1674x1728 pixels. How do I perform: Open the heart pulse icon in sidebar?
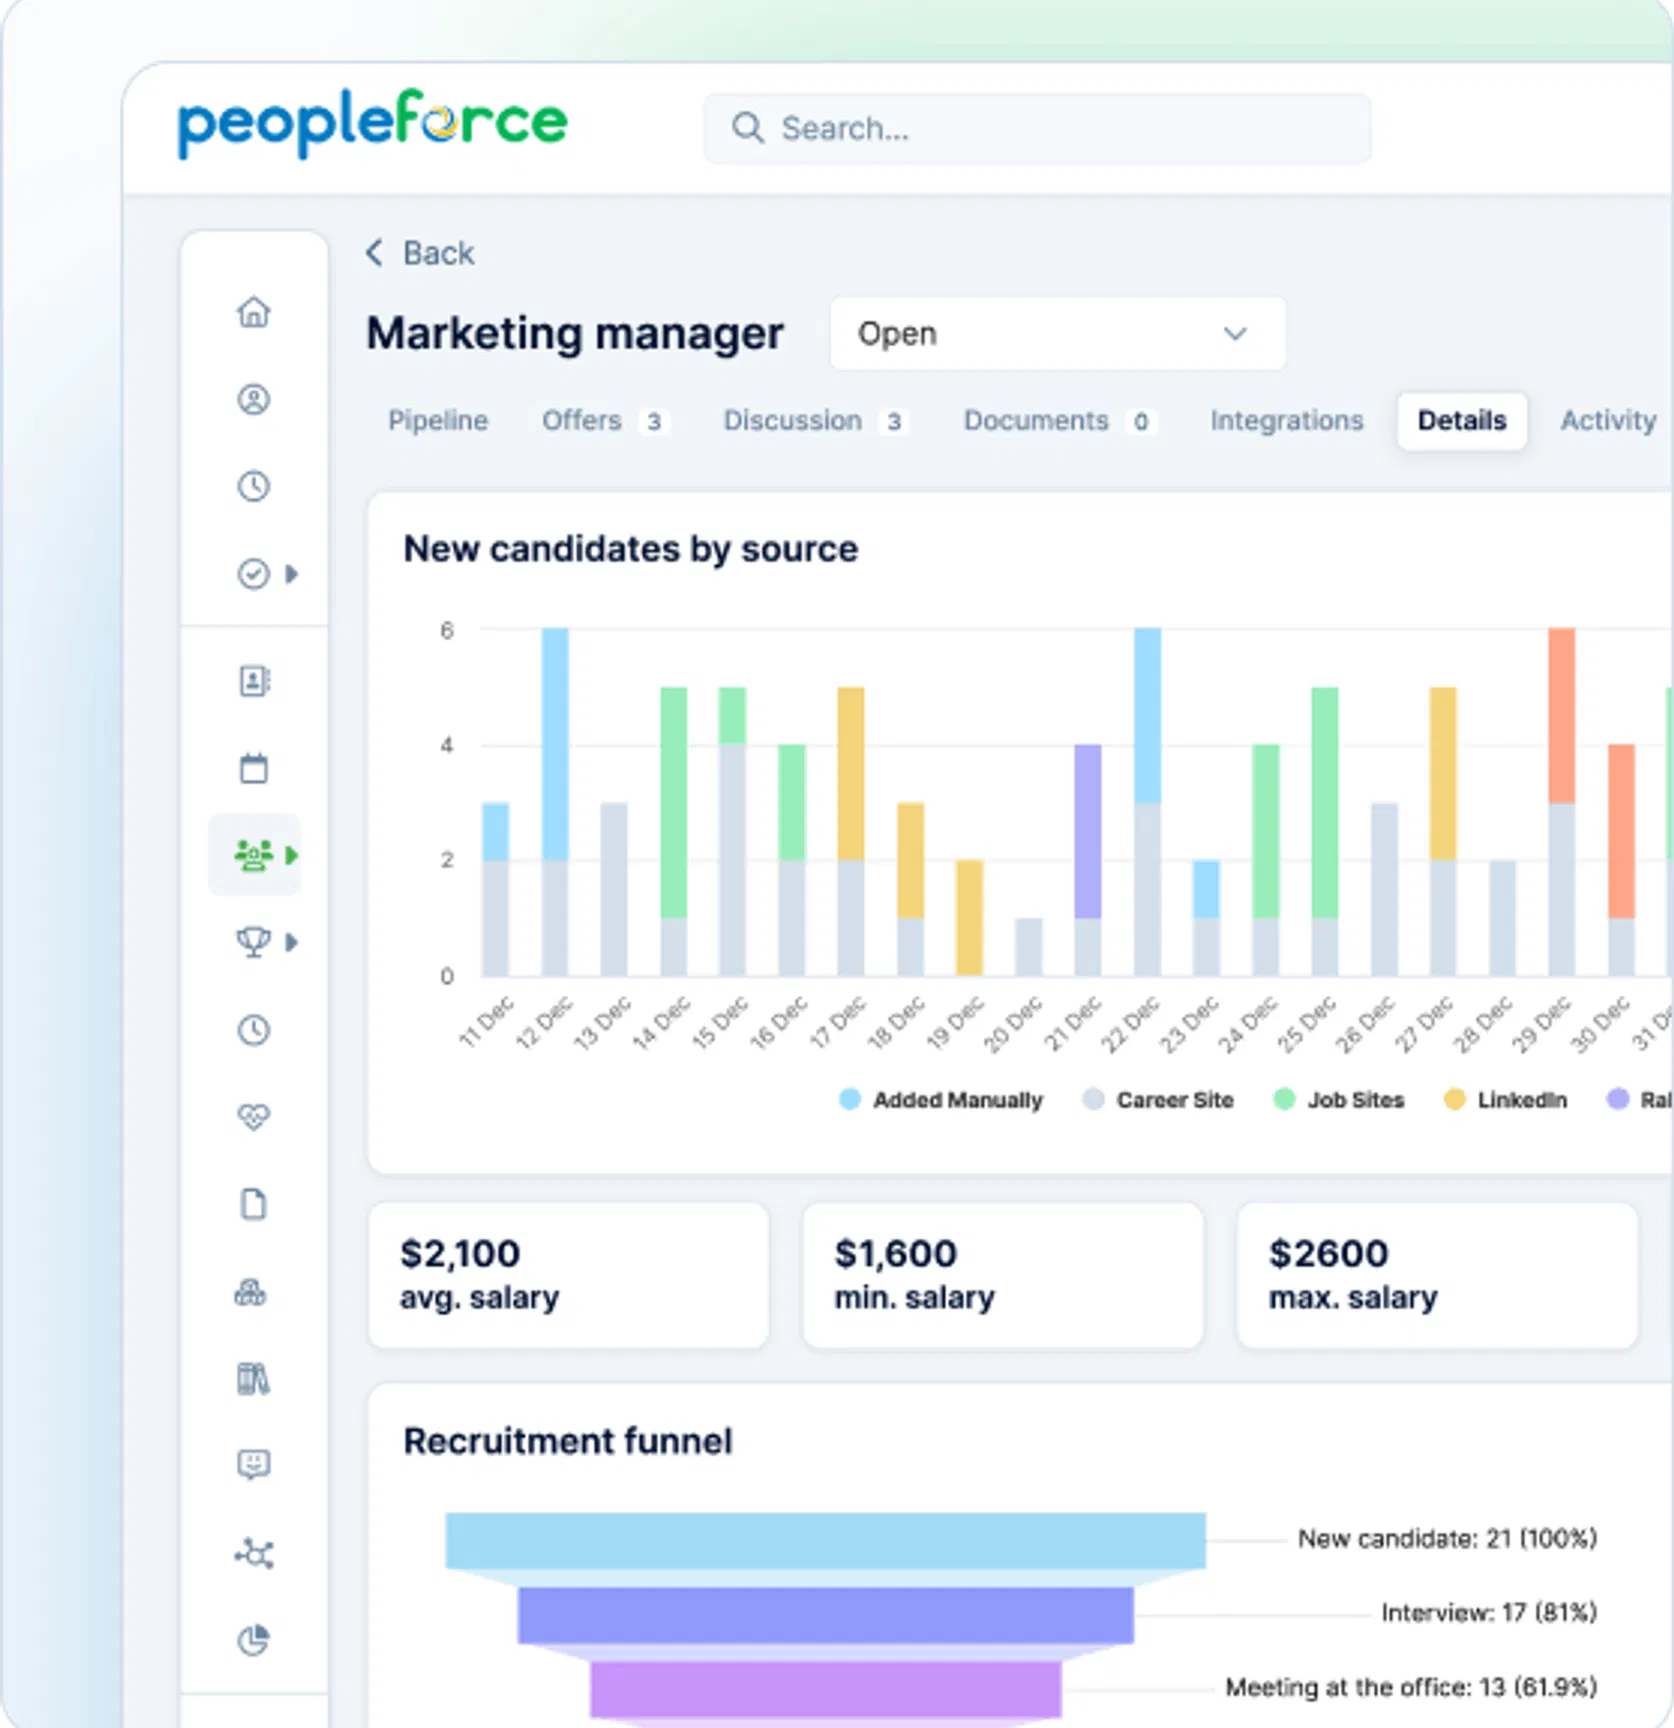(x=254, y=1117)
